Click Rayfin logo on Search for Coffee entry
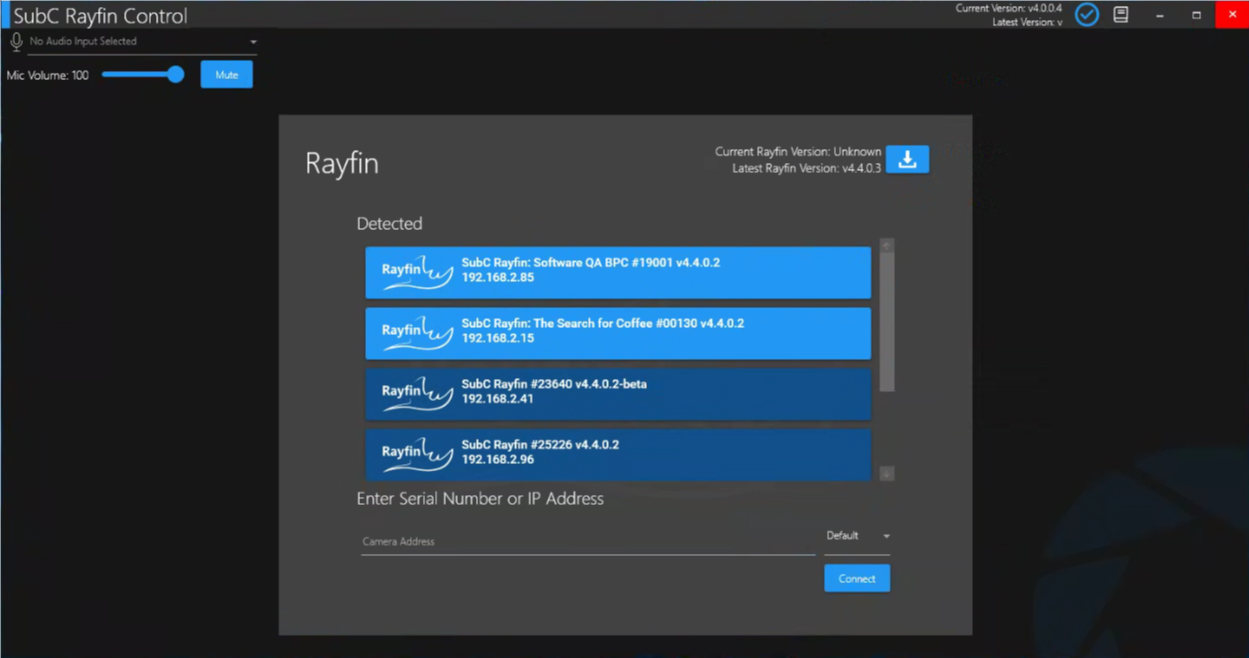Viewport: 1249px width, 658px height. (x=416, y=333)
